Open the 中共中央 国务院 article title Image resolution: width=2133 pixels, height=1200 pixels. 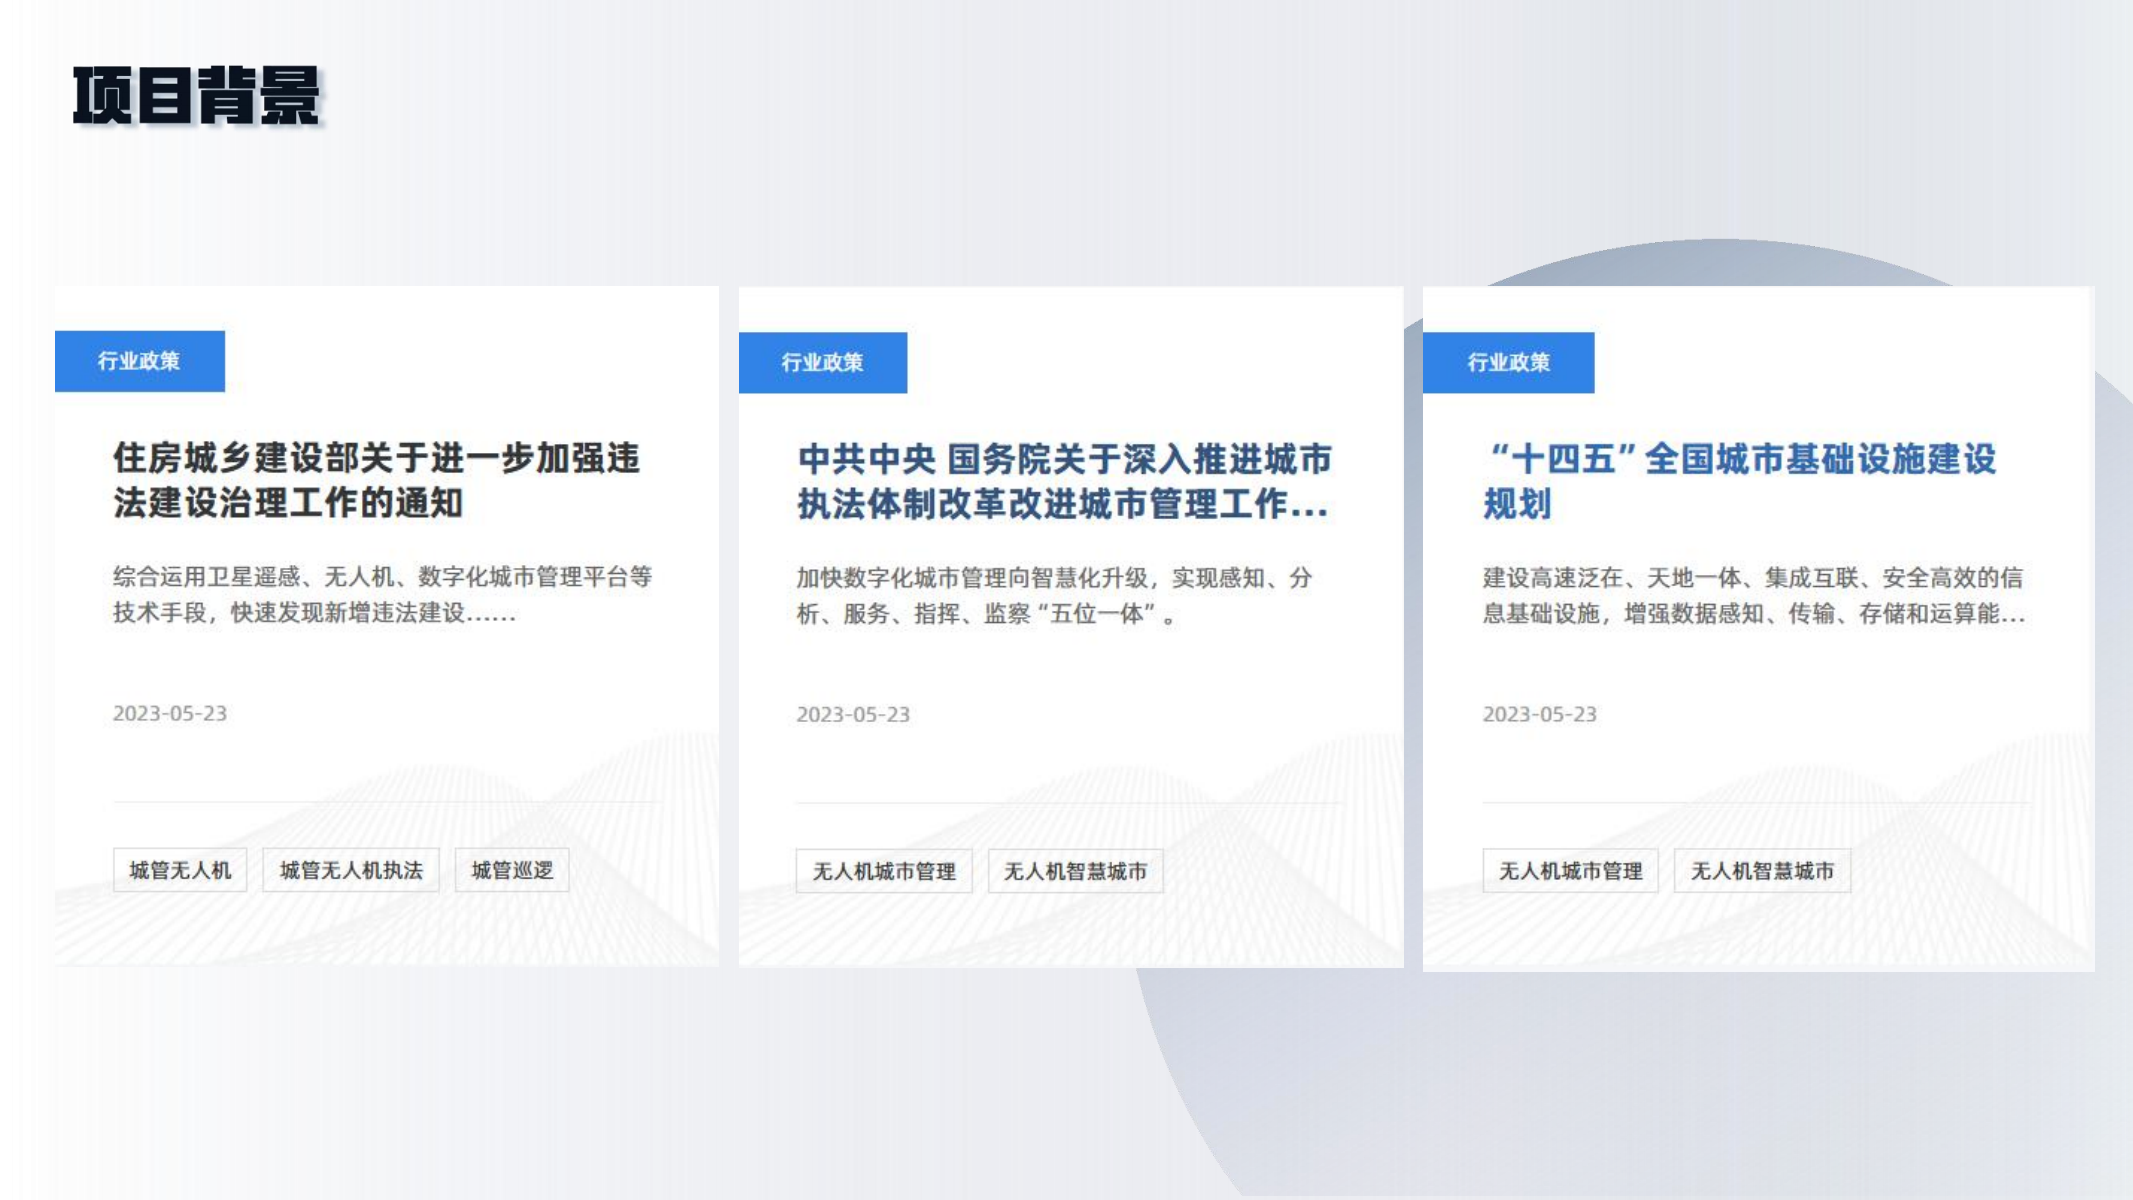click(1064, 481)
